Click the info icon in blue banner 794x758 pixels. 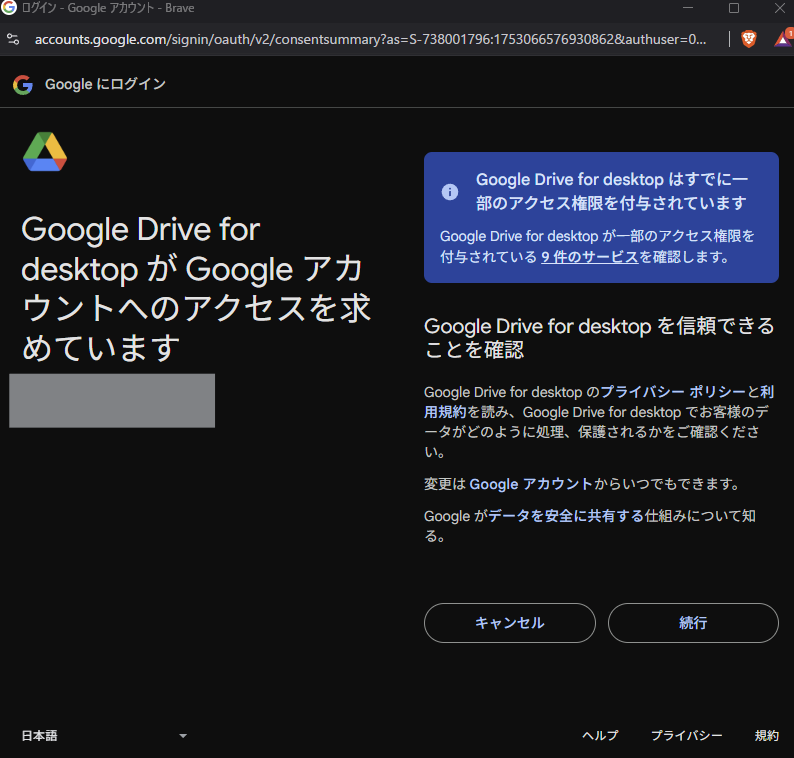click(x=451, y=191)
